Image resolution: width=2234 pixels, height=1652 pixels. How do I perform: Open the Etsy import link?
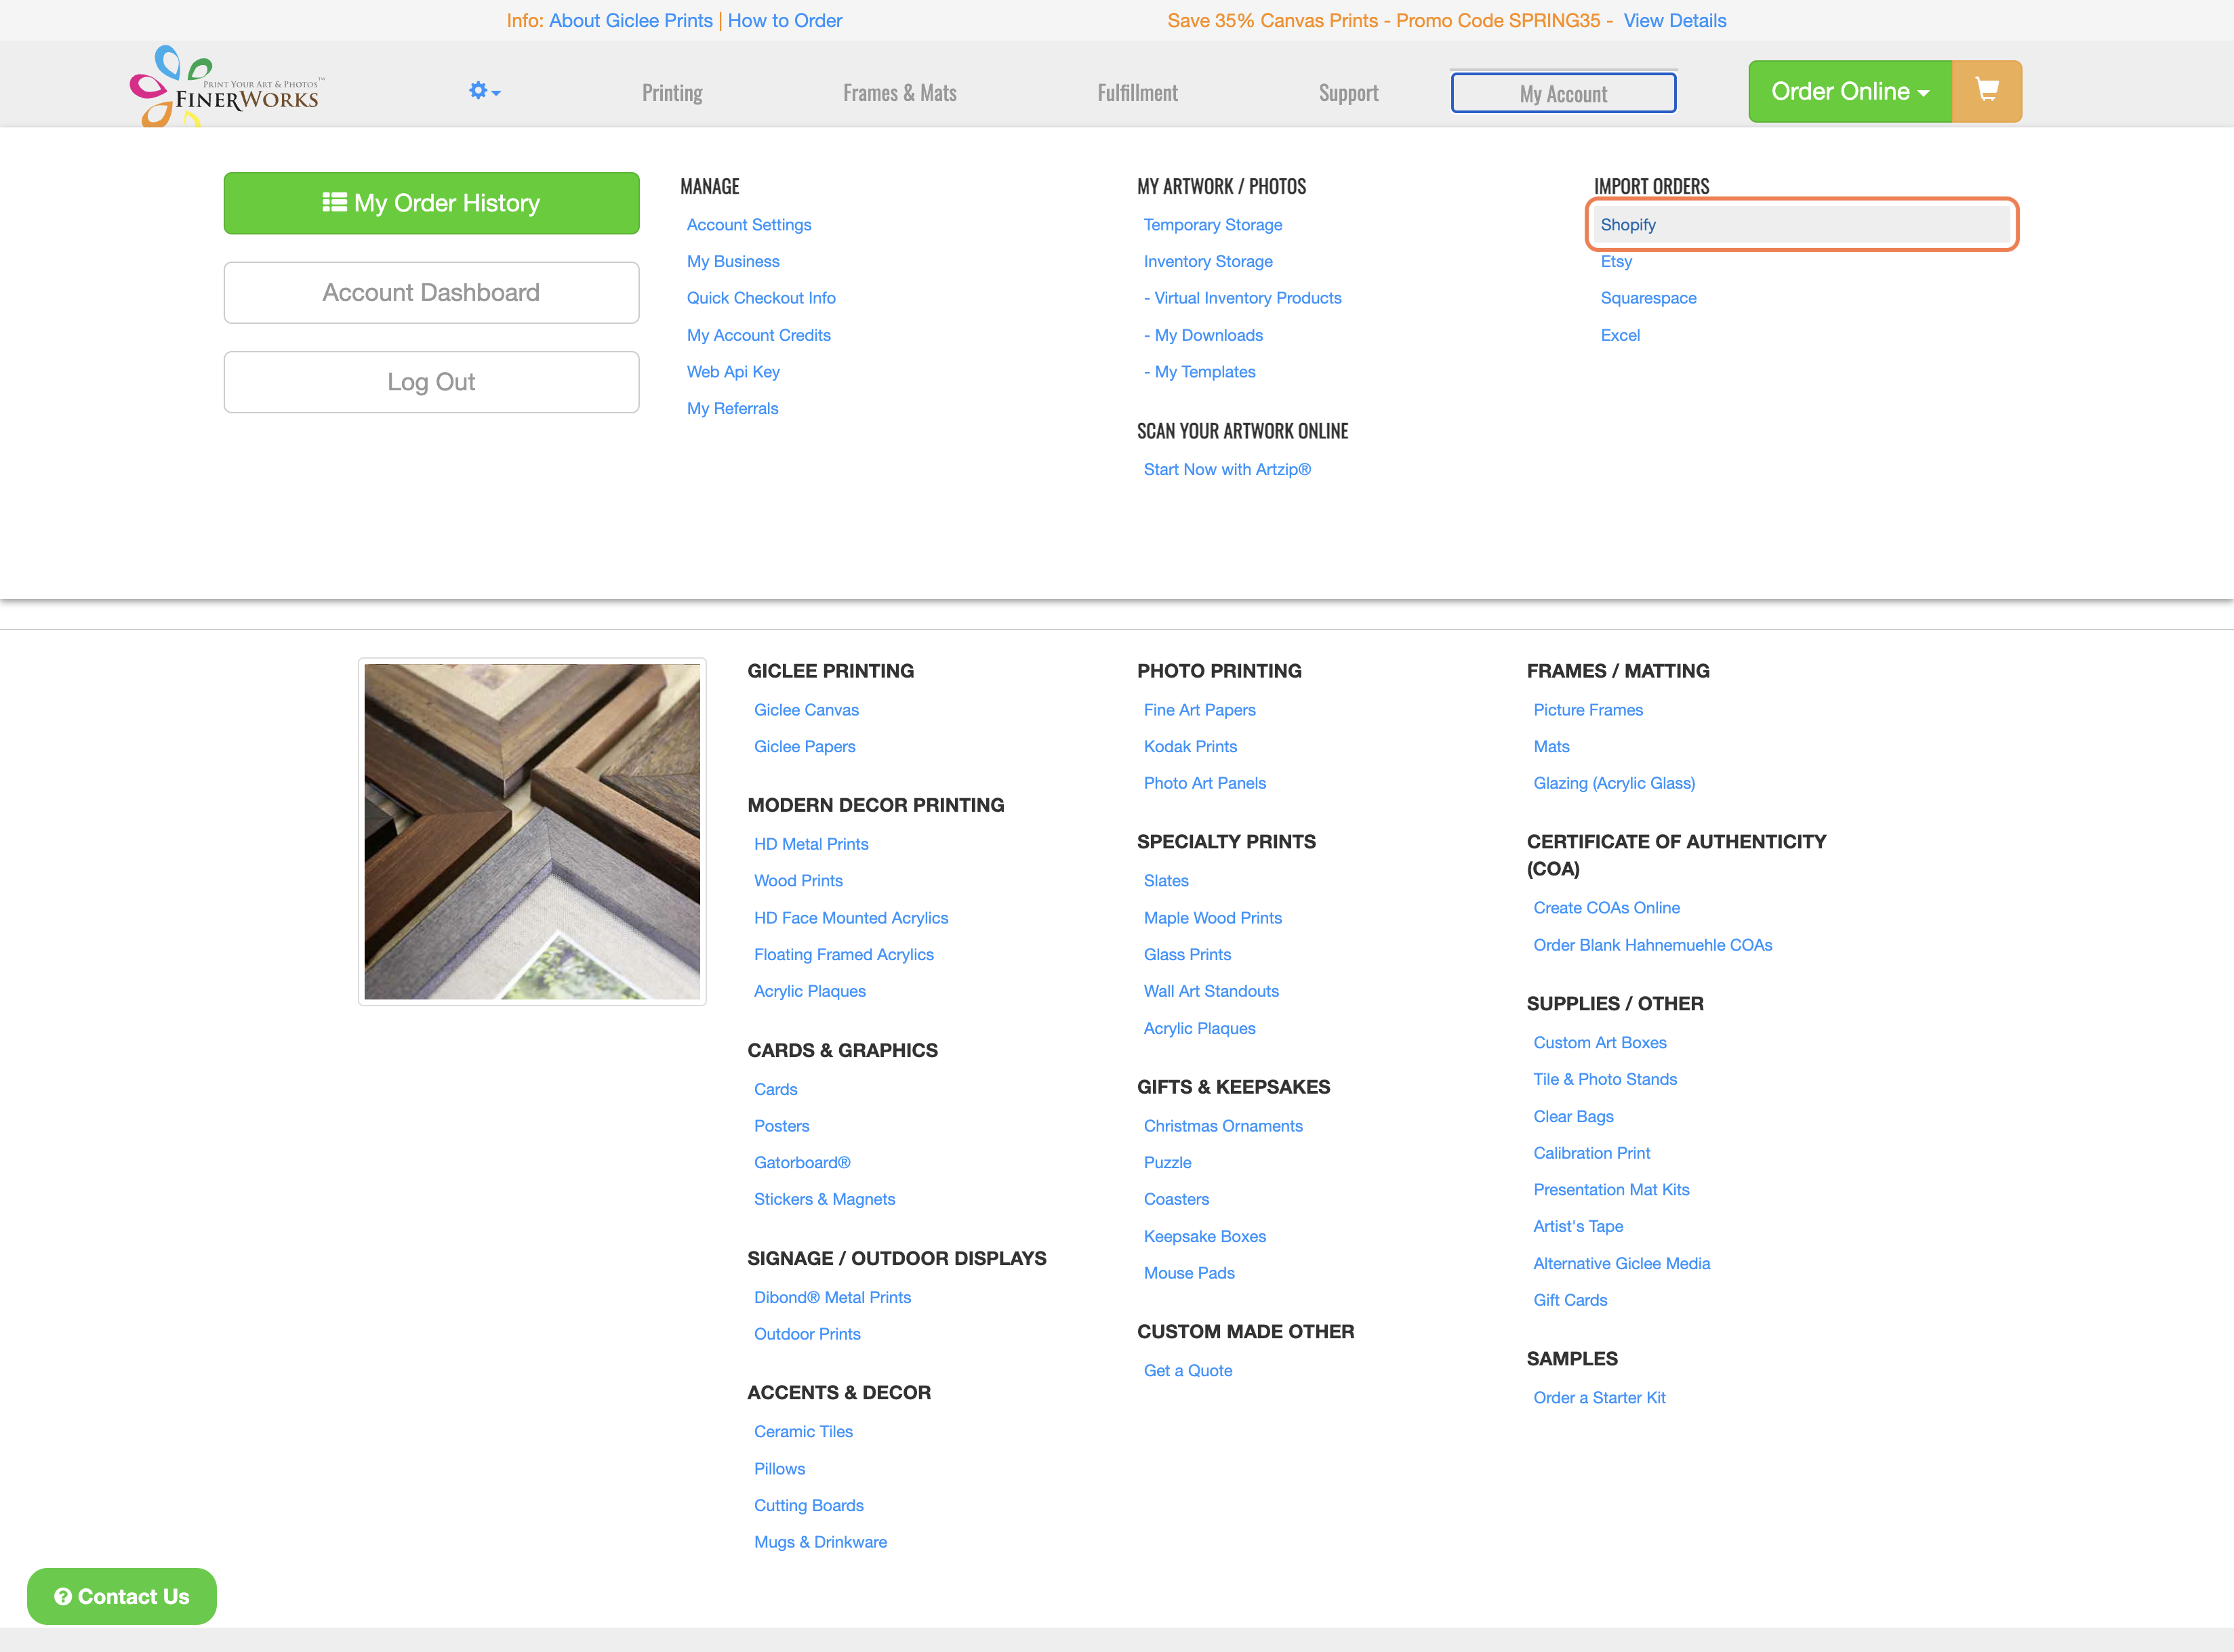tap(1616, 261)
